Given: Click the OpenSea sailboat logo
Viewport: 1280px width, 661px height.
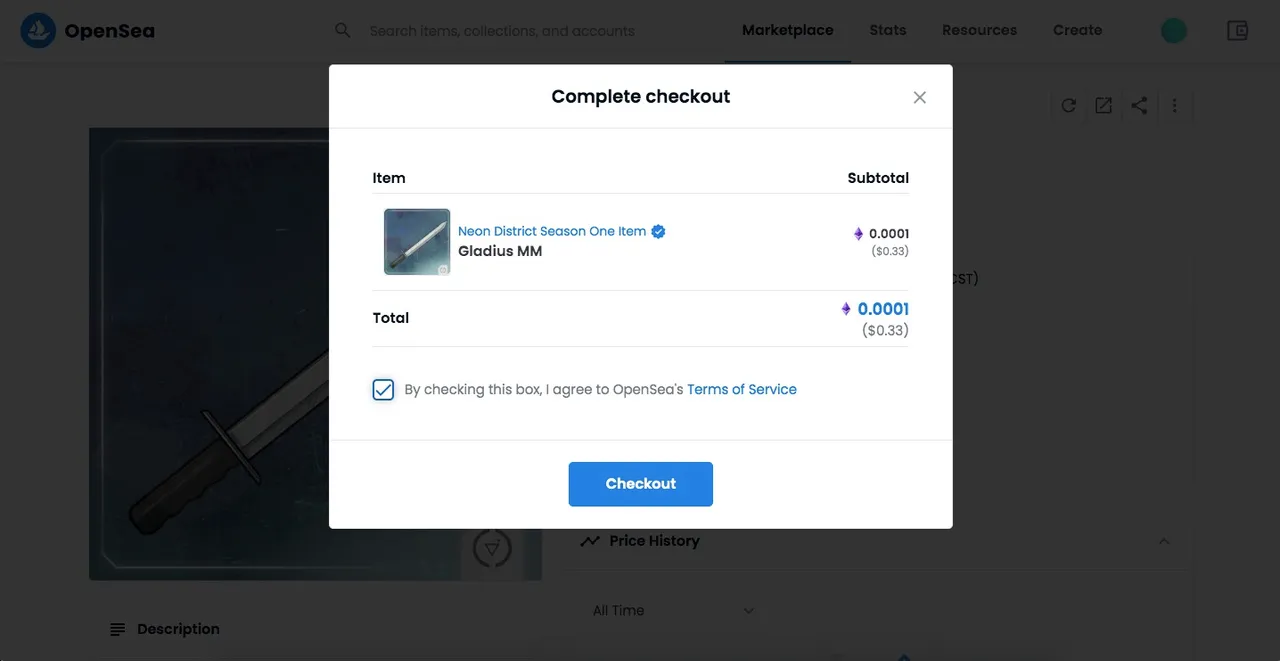Looking at the screenshot, I should pos(38,31).
